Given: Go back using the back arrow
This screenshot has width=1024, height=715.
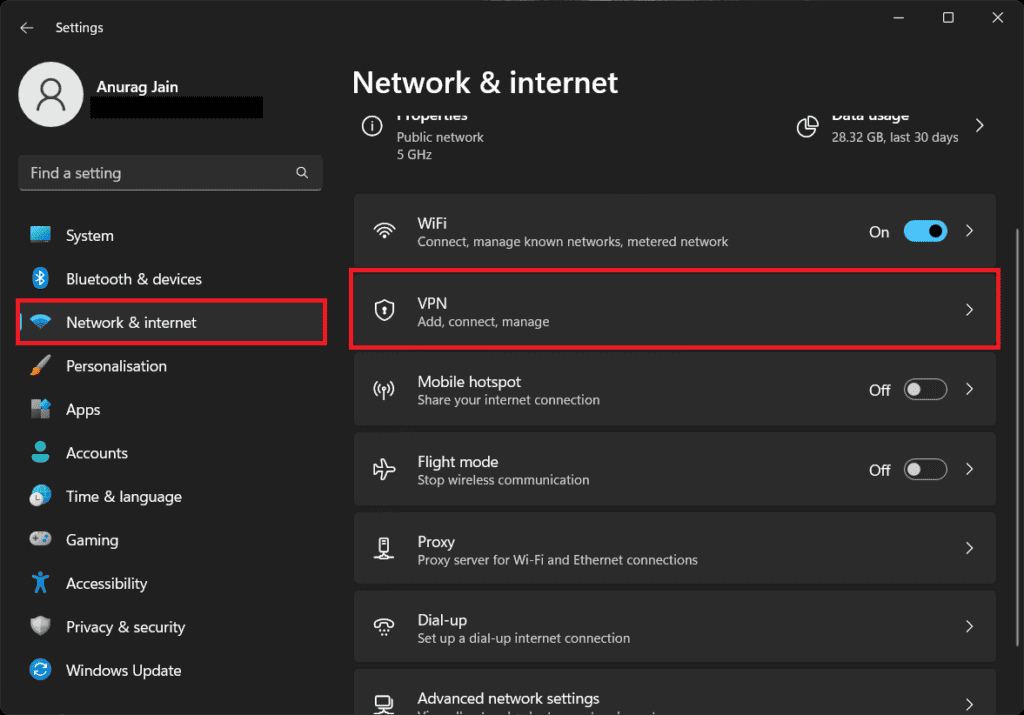Looking at the screenshot, I should (x=27, y=27).
